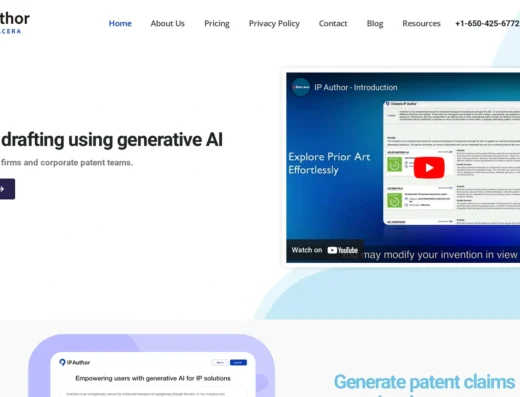Open Resources in the top menu

click(x=421, y=23)
